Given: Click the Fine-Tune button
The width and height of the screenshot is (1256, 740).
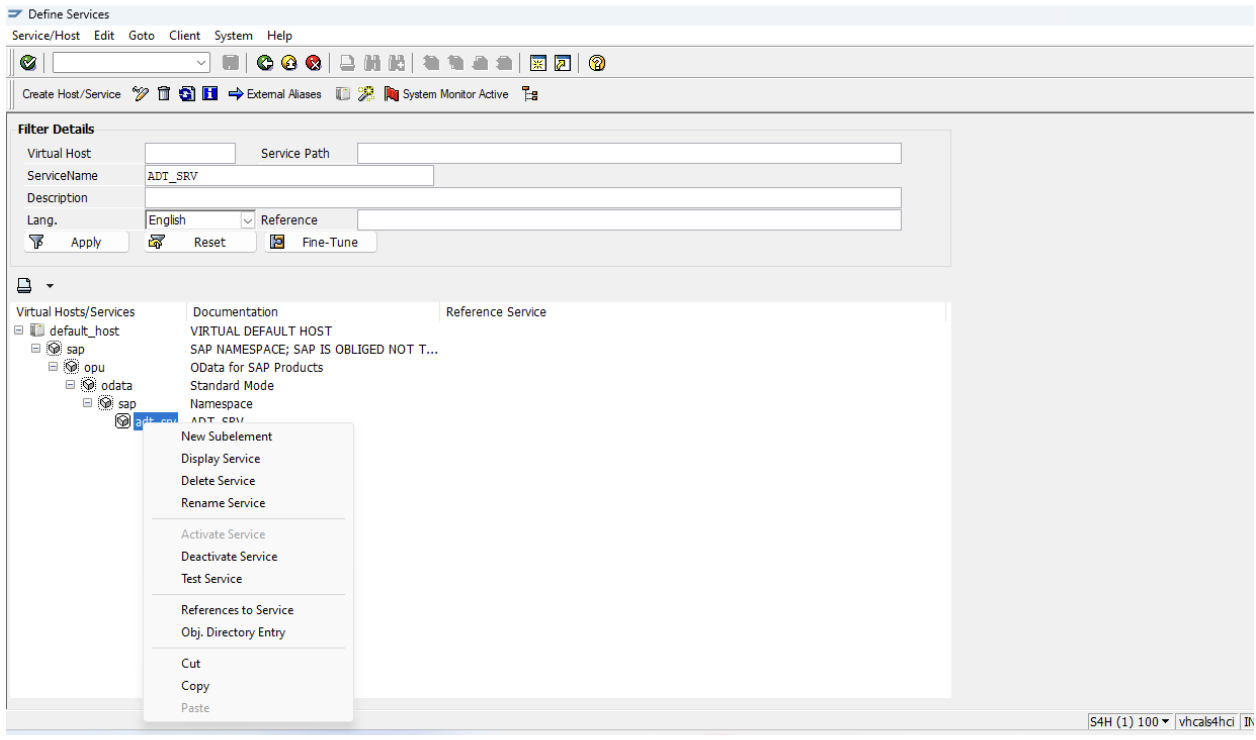Looking at the screenshot, I should pos(322,242).
